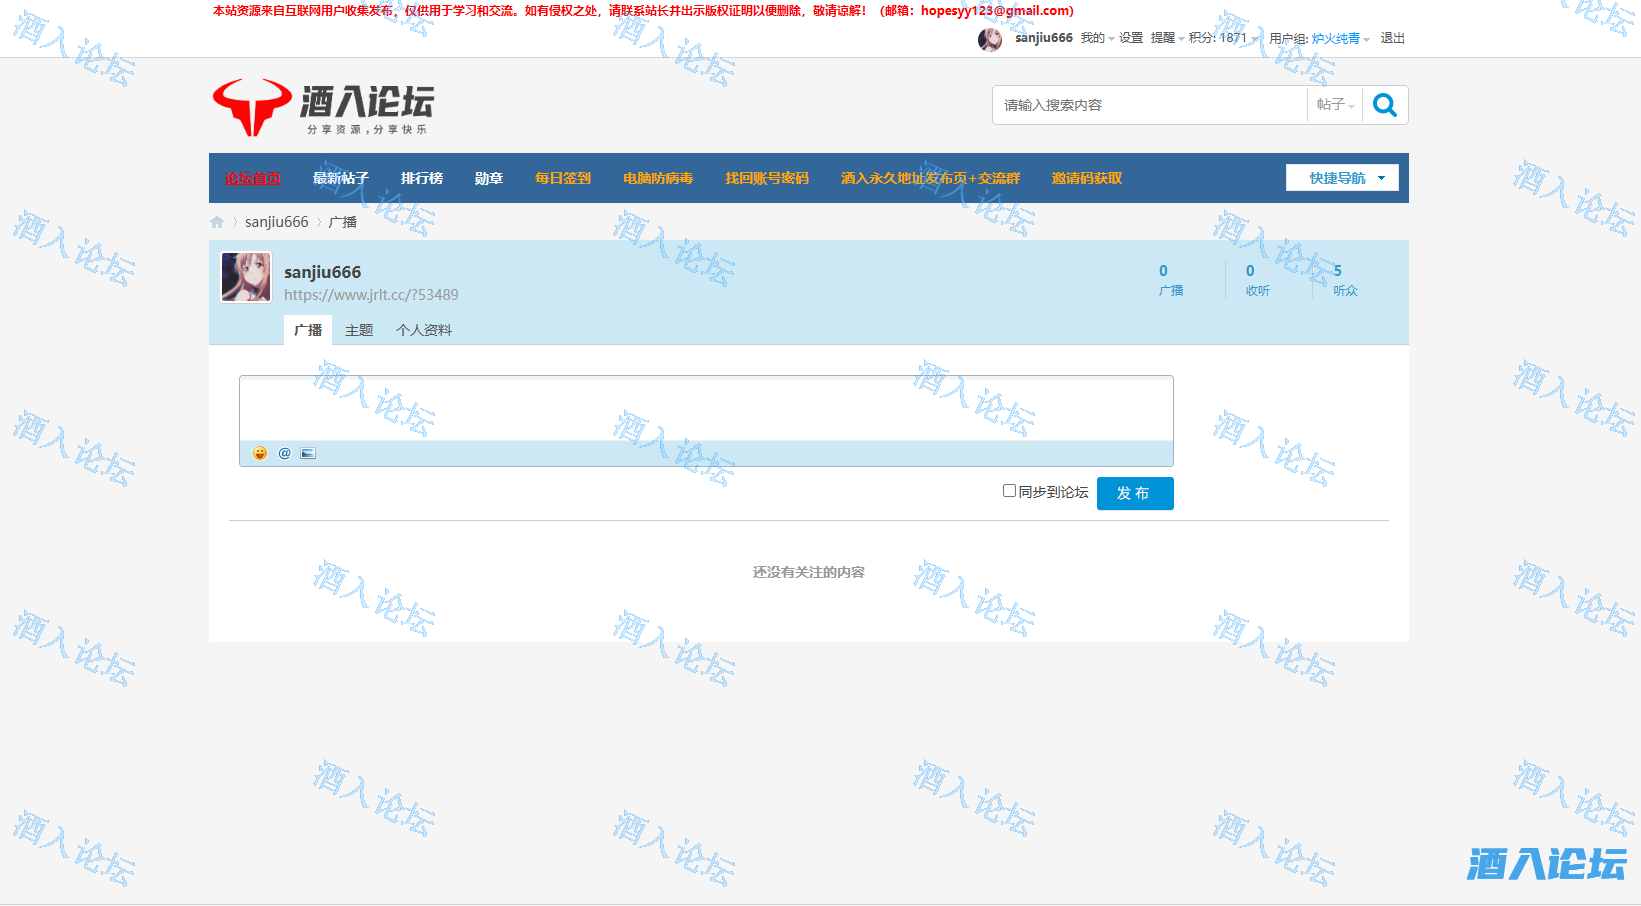
Task: Click the @ mention icon in editor toolbar
Action: [x=284, y=453]
